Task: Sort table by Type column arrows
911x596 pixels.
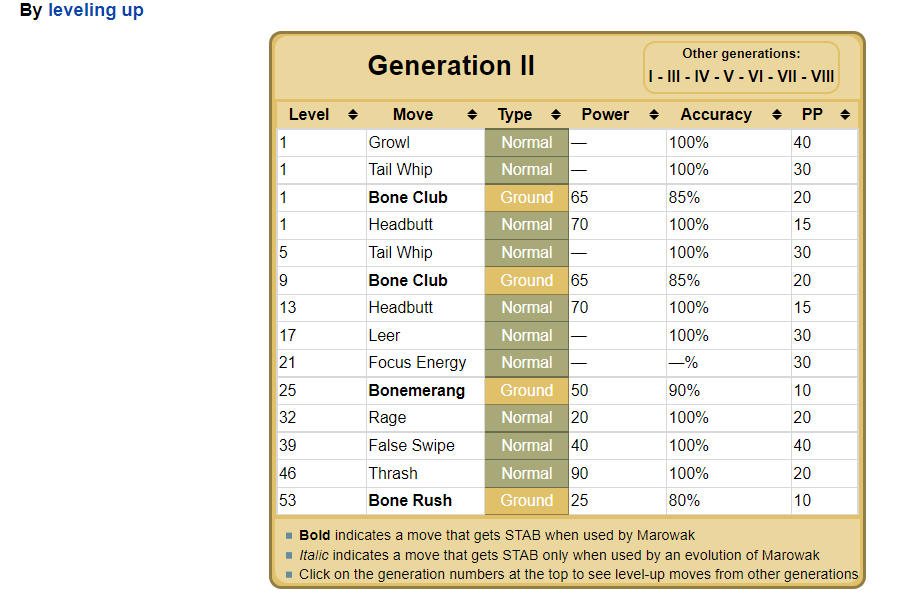Action: [x=556, y=114]
